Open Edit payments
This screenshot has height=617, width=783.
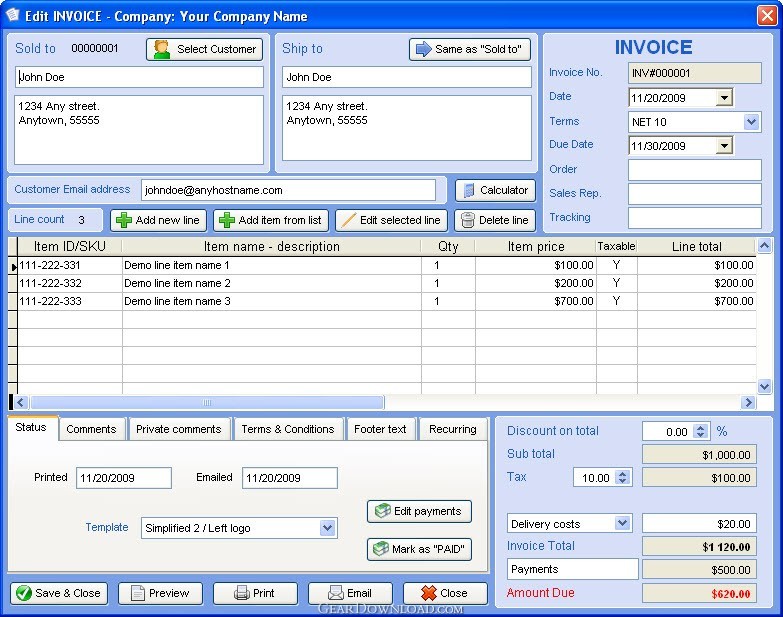419,511
